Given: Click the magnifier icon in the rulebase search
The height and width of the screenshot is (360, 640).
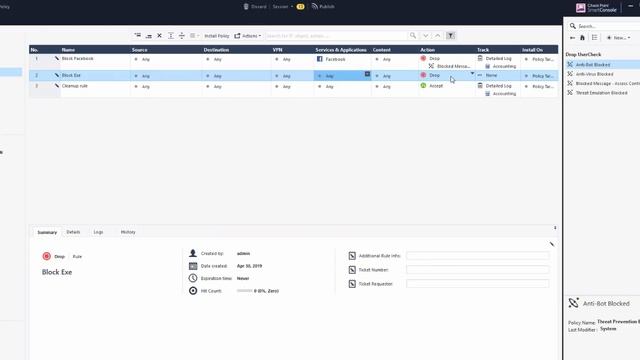Looking at the screenshot, I should pos(413,36).
